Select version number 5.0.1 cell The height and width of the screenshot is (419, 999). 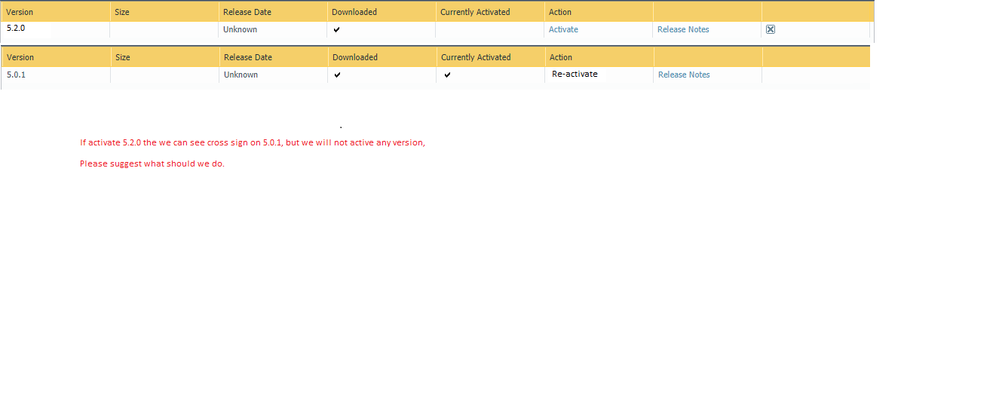pos(16,75)
